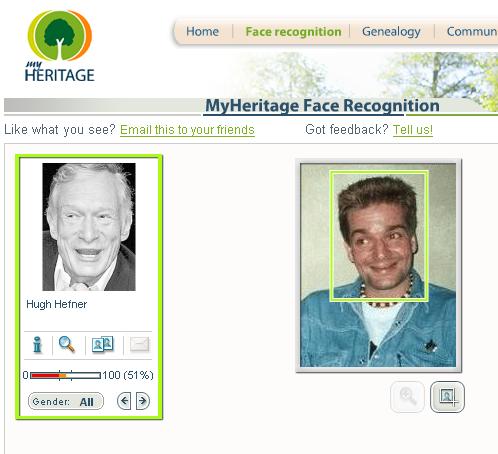Show next match with the right arrow
Viewport: 498px width, 454px height.
143,401
